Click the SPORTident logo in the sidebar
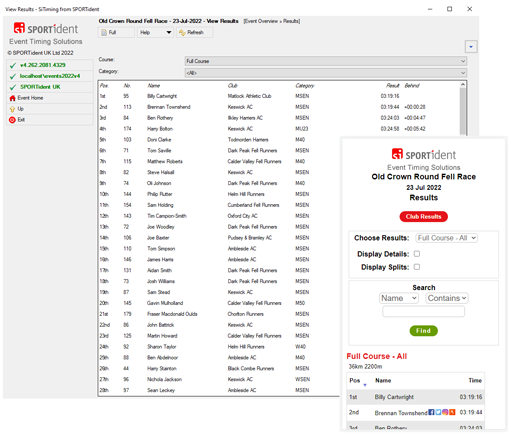 [x=46, y=28]
